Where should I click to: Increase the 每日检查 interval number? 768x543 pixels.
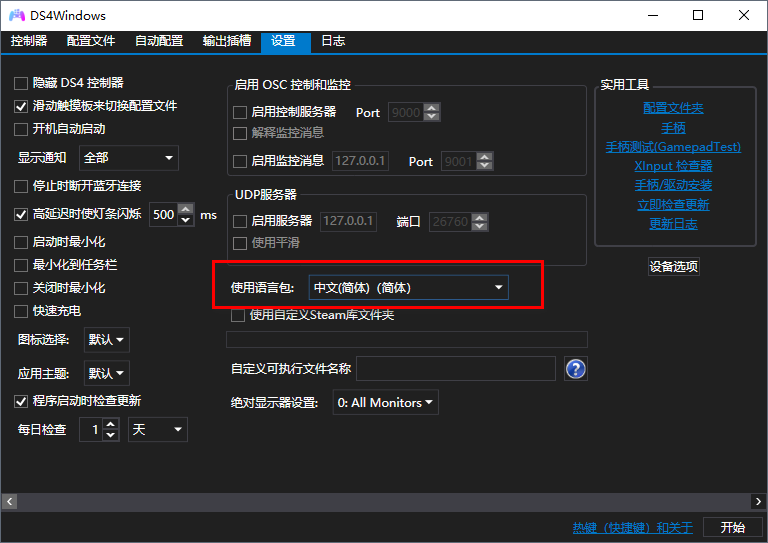pos(111,425)
